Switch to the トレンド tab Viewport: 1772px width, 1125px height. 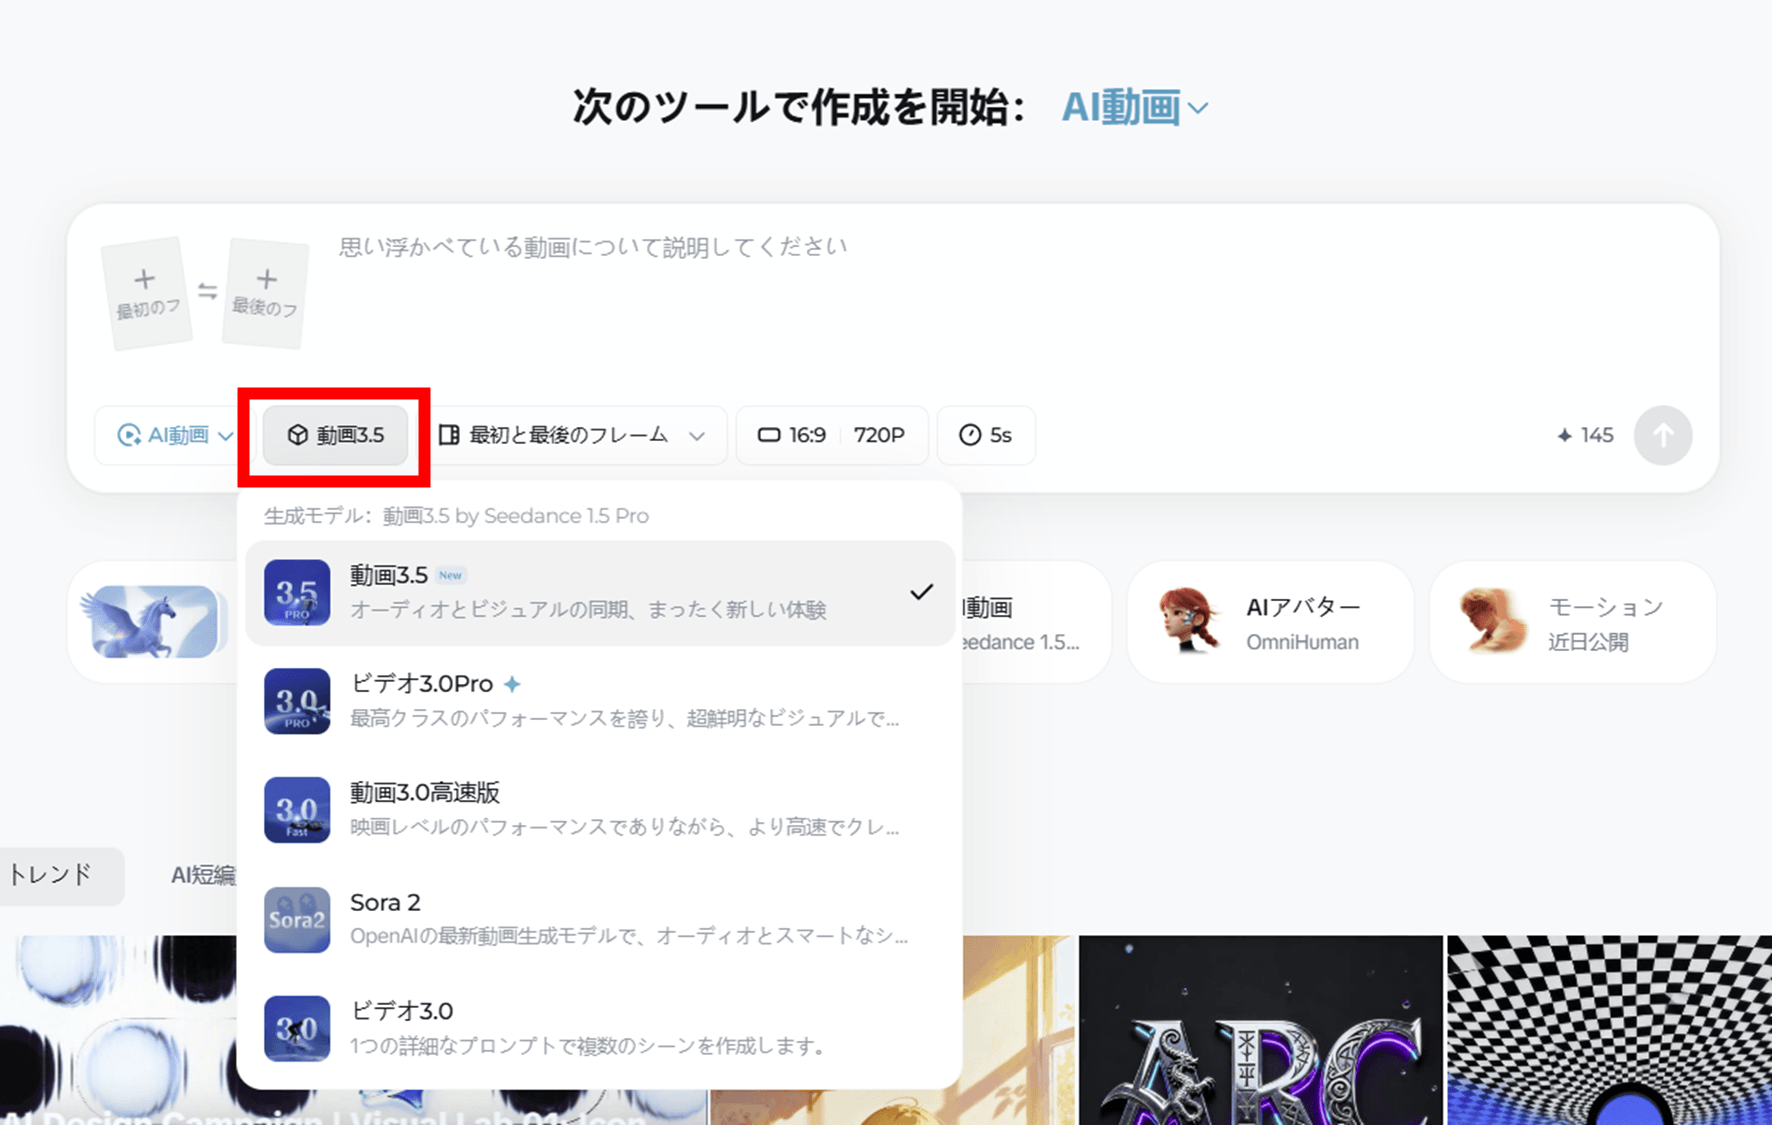[x=52, y=875]
